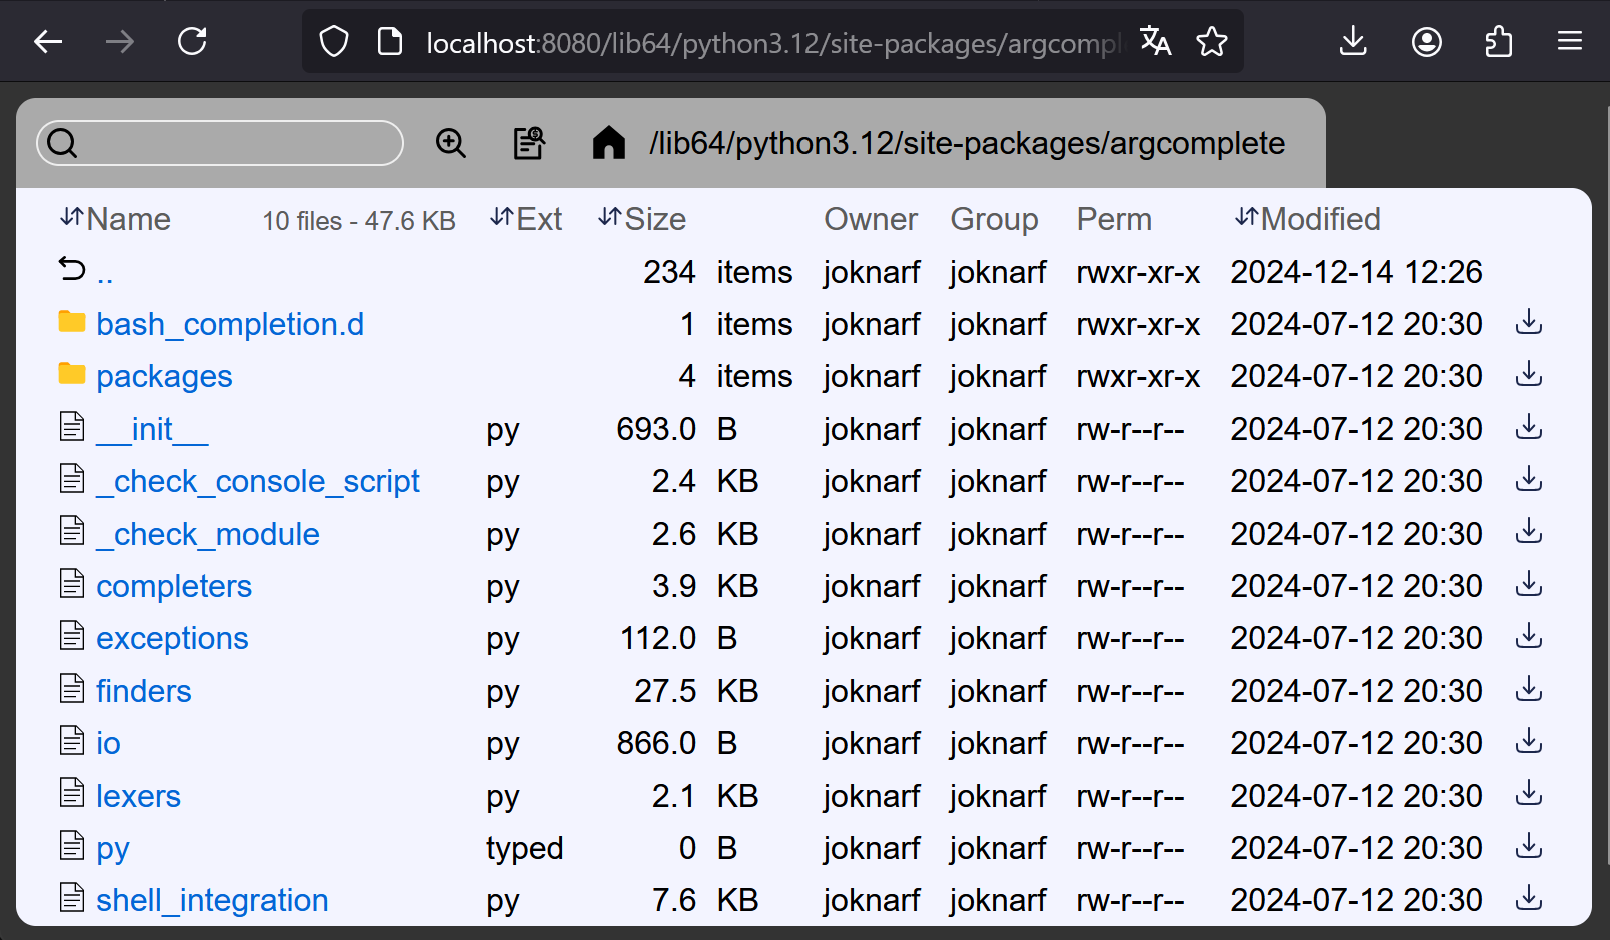The image size is (1610, 940).
Task: Go forward using the browser forward arrow
Action: pyautogui.click(x=120, y=42)
